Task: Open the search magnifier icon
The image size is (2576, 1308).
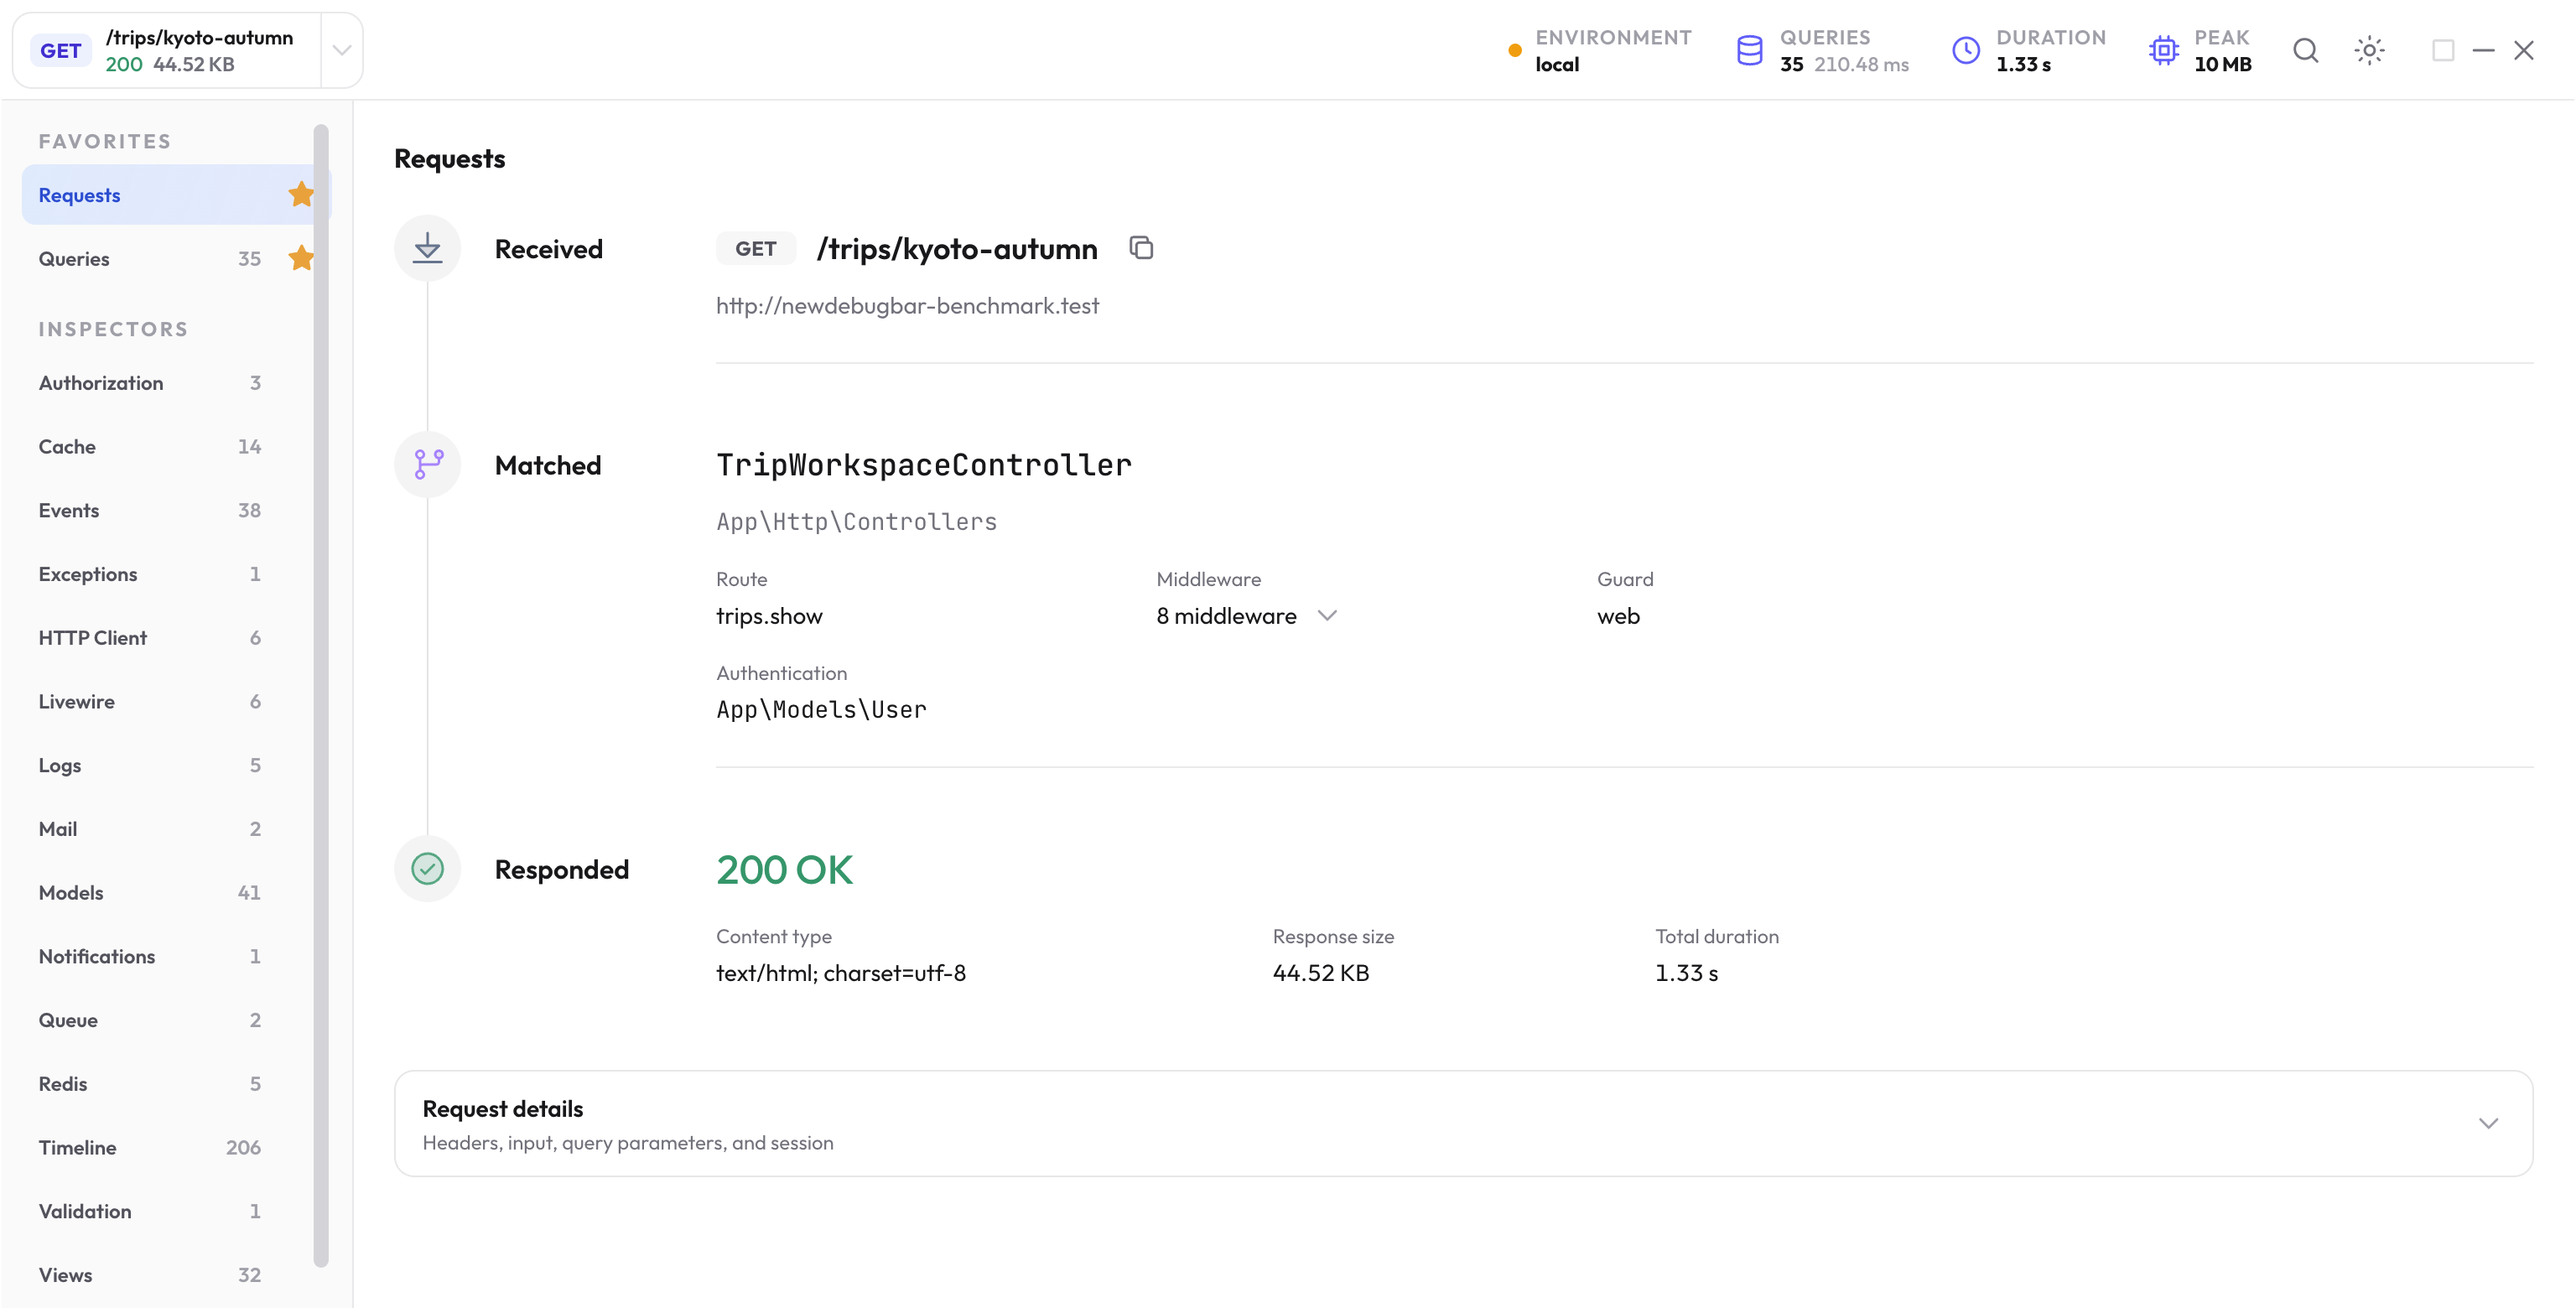Action: coord(2306,50)
